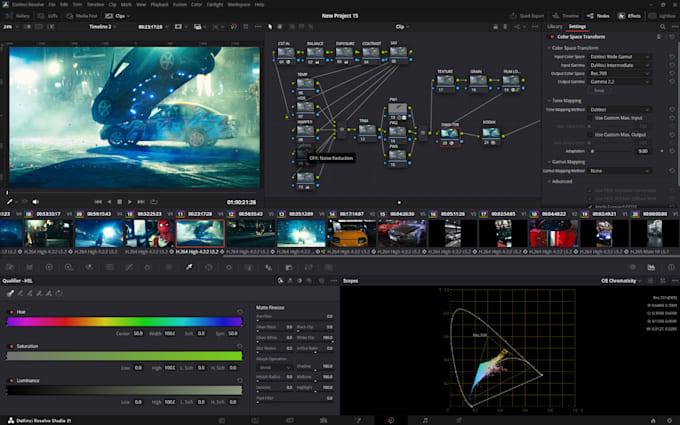Open the Color Wheels palette

point(49,267)
